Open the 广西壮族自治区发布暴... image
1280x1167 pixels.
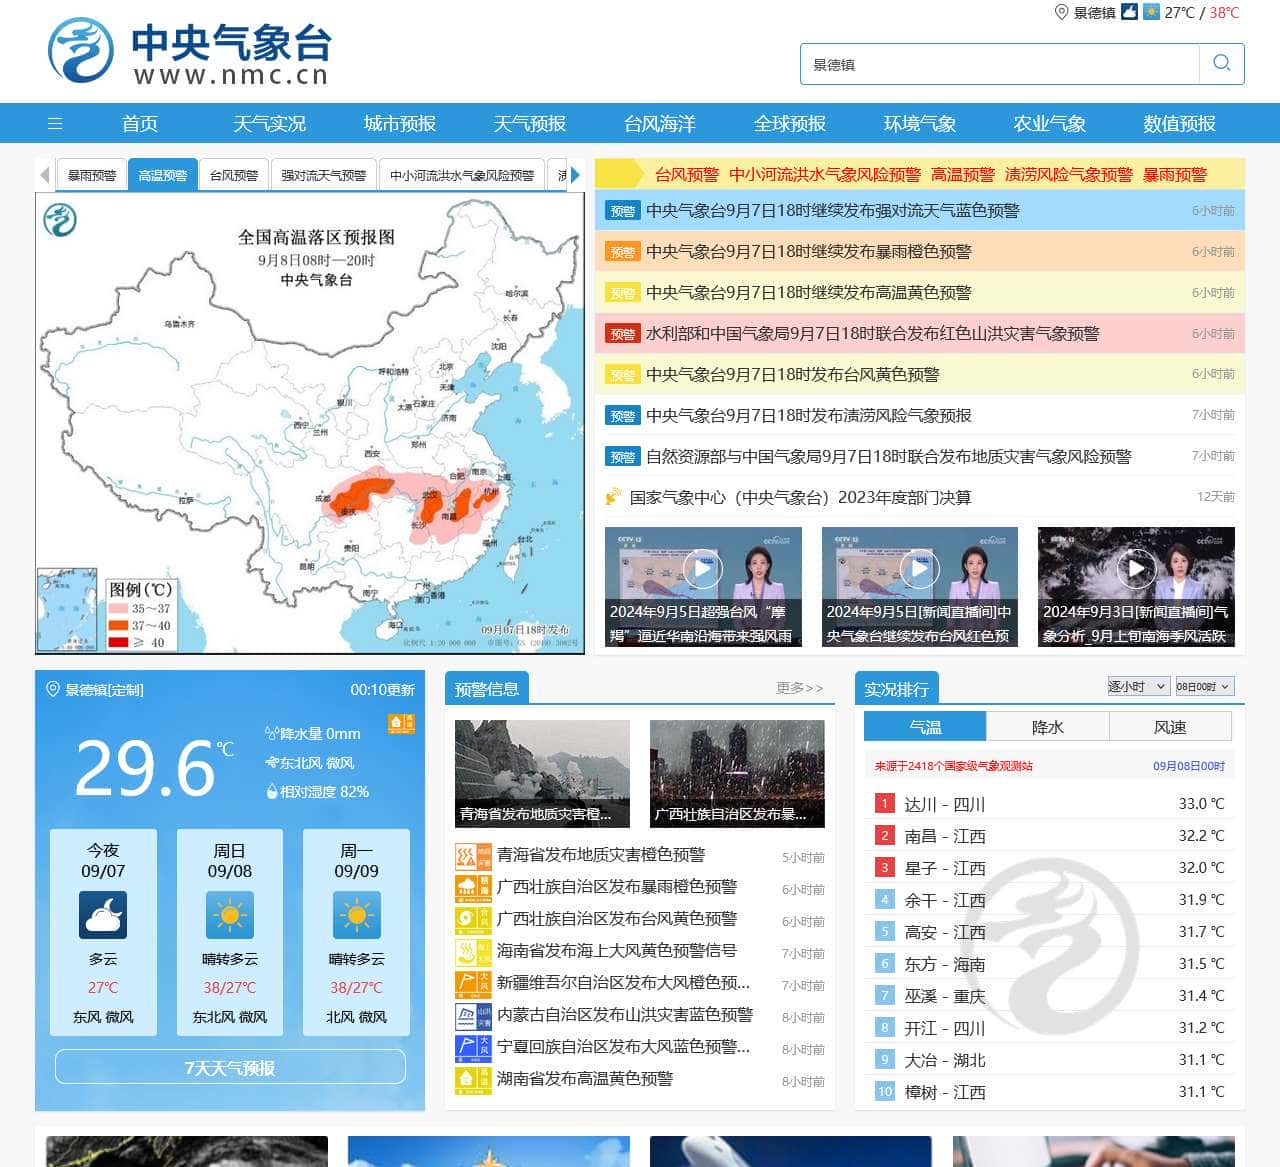[737, 774]
